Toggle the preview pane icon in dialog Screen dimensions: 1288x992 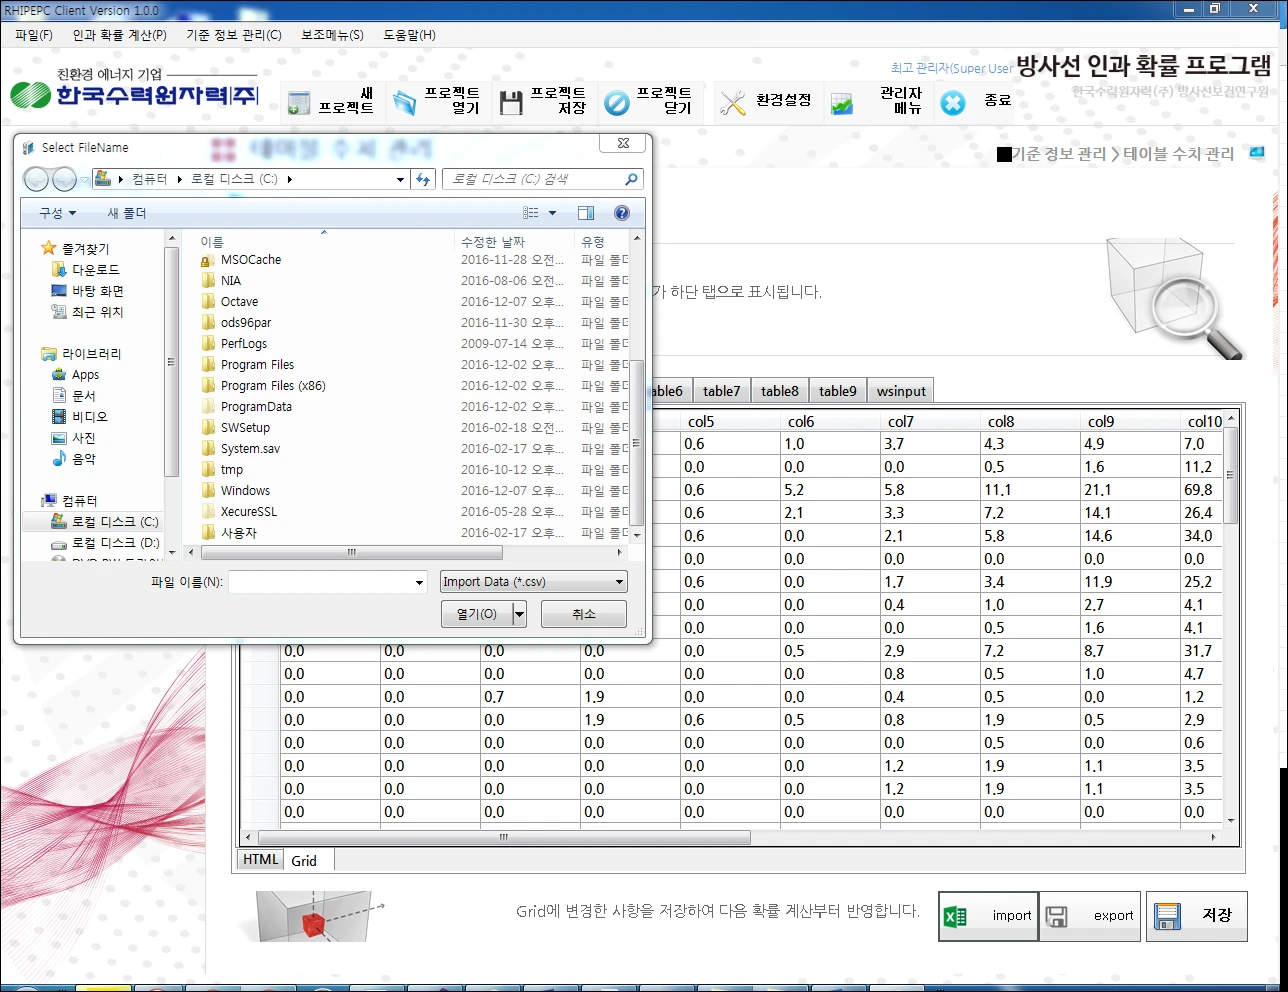586,213
